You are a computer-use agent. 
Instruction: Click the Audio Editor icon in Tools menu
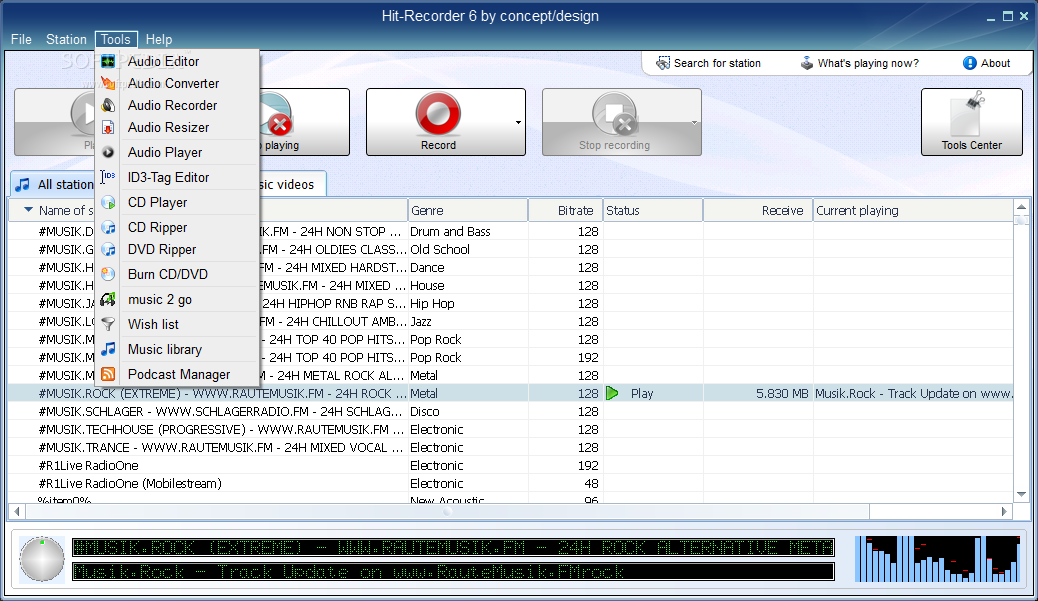pos(108,62)
